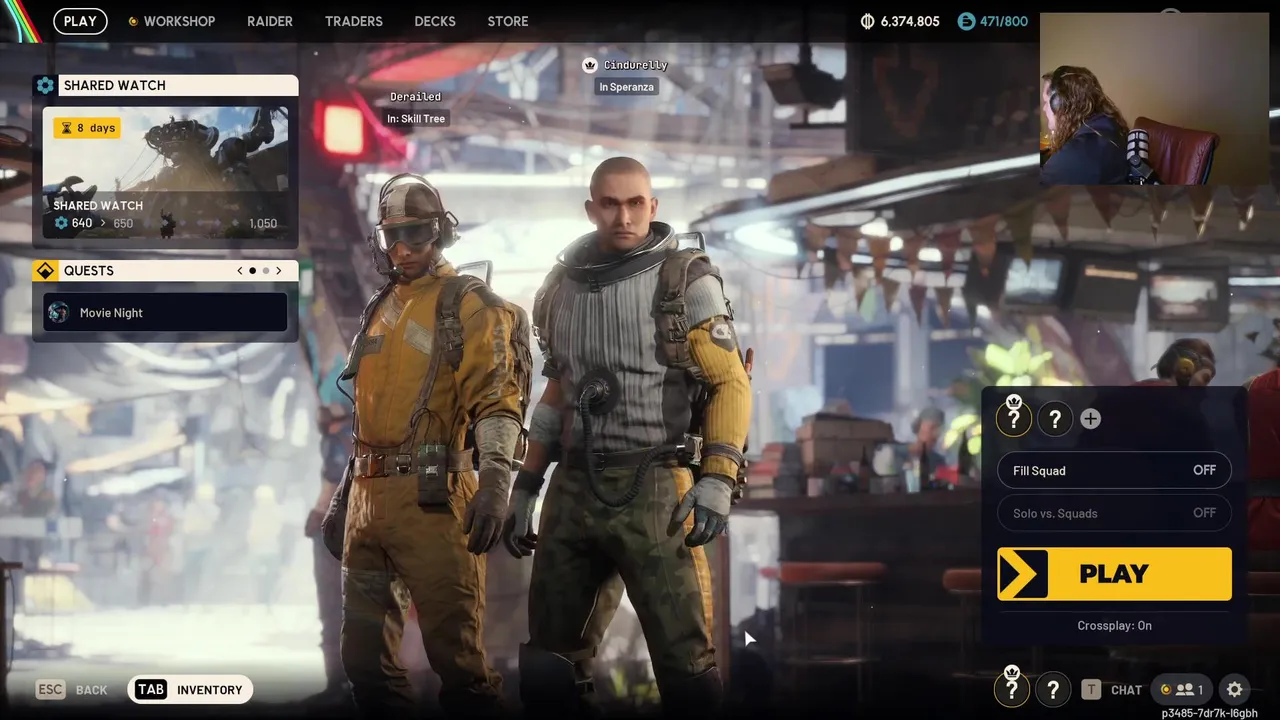Viewport: 1280px width, 720px height.
Task: Click the Movie Night quest avatar icon
Action: [59, 313]
